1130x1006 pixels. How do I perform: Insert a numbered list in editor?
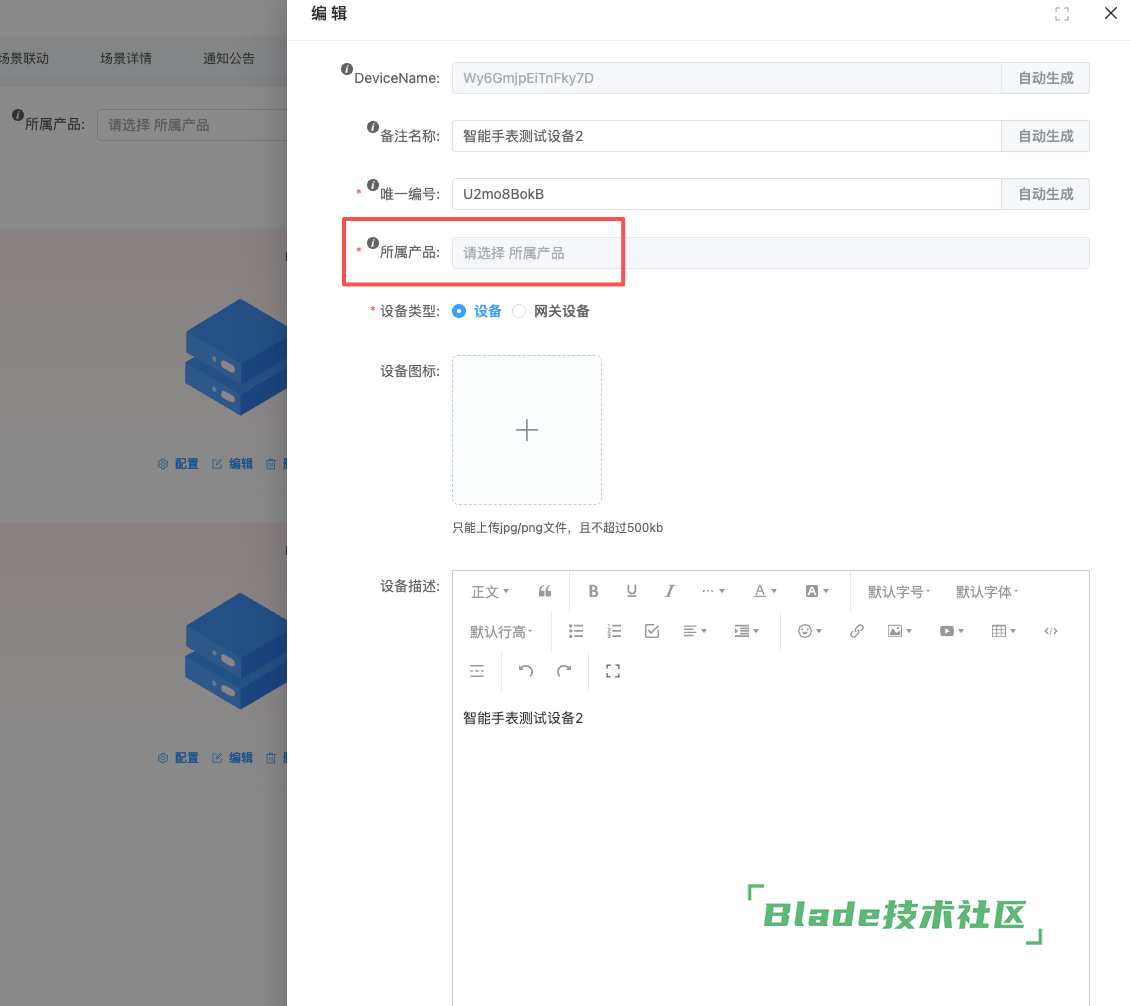[614, 631]
